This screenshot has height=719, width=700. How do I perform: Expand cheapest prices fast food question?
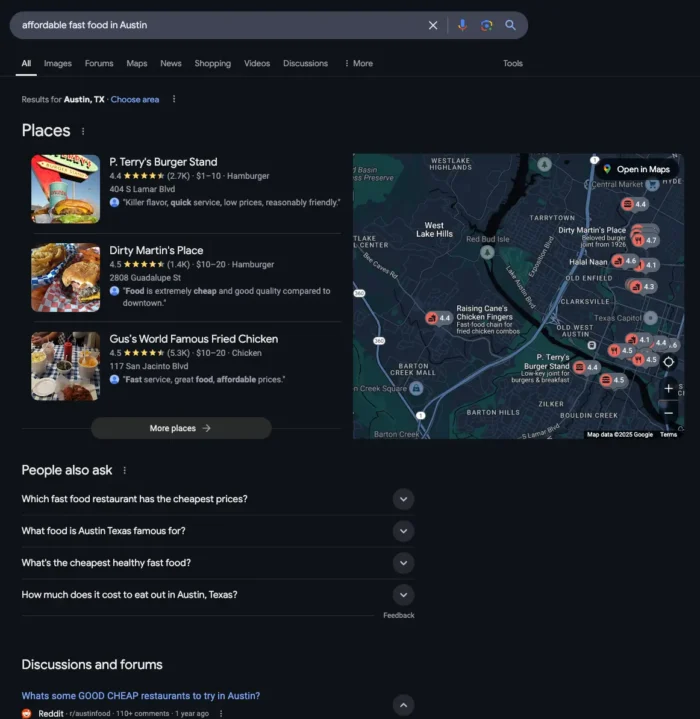click(403, 499)
